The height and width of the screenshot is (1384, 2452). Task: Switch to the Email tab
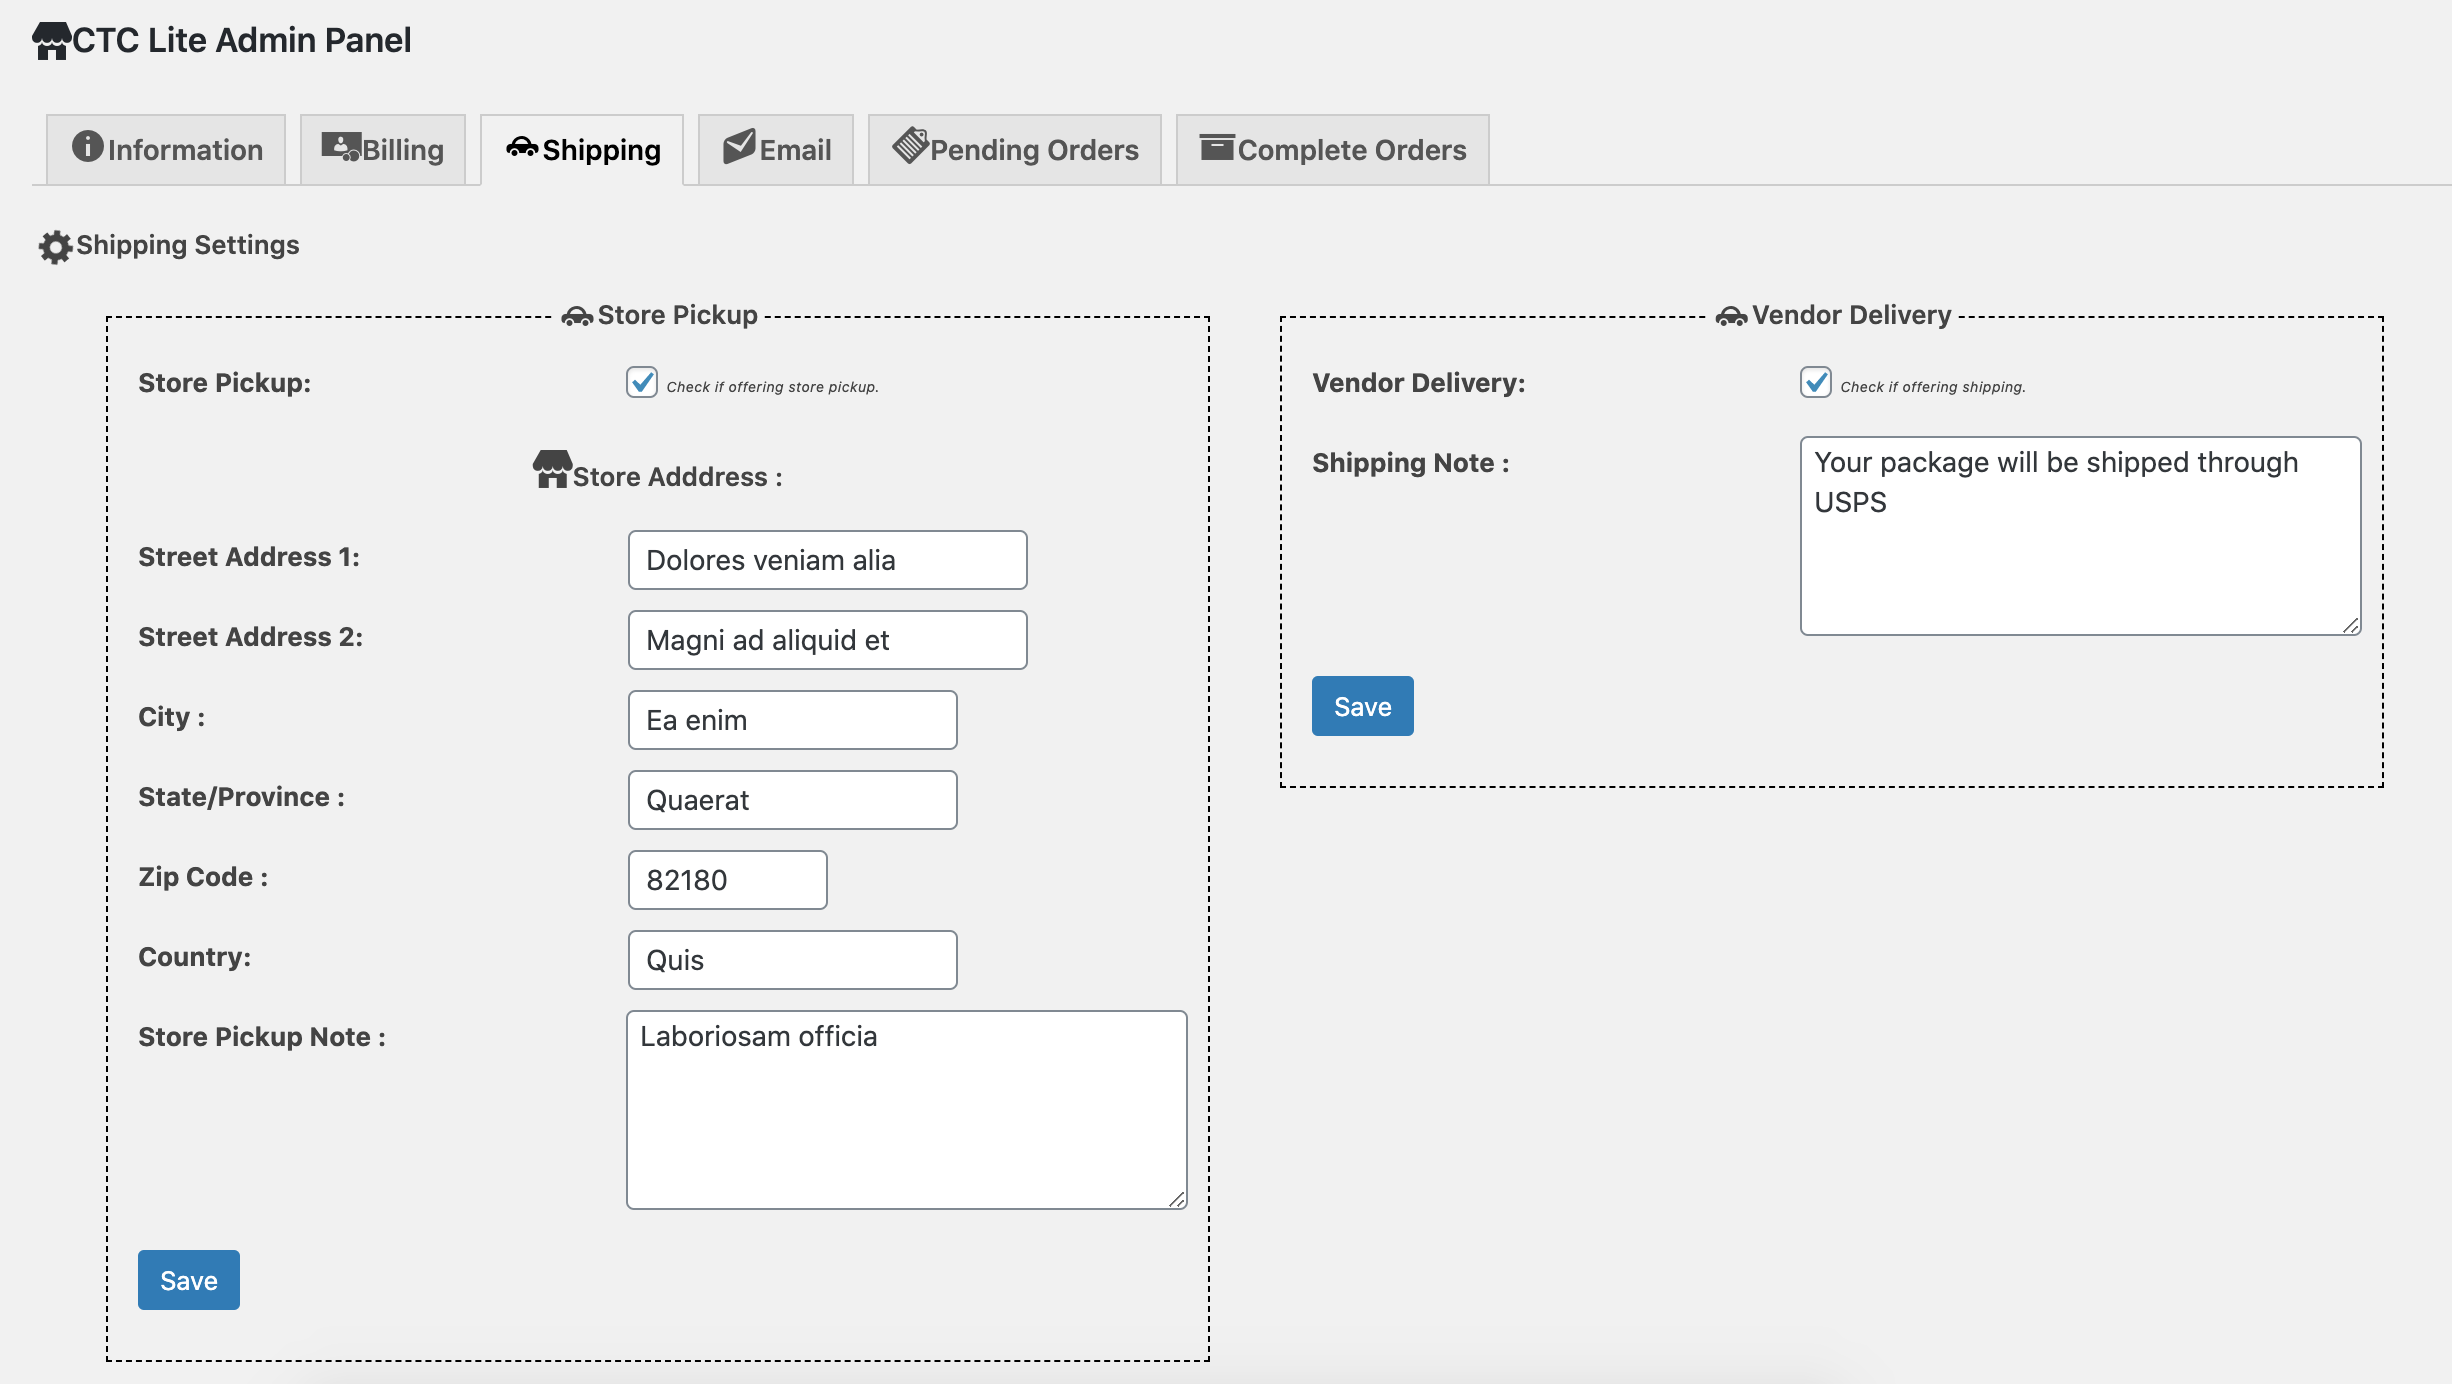pyautogui.click(x=776, y=149)
